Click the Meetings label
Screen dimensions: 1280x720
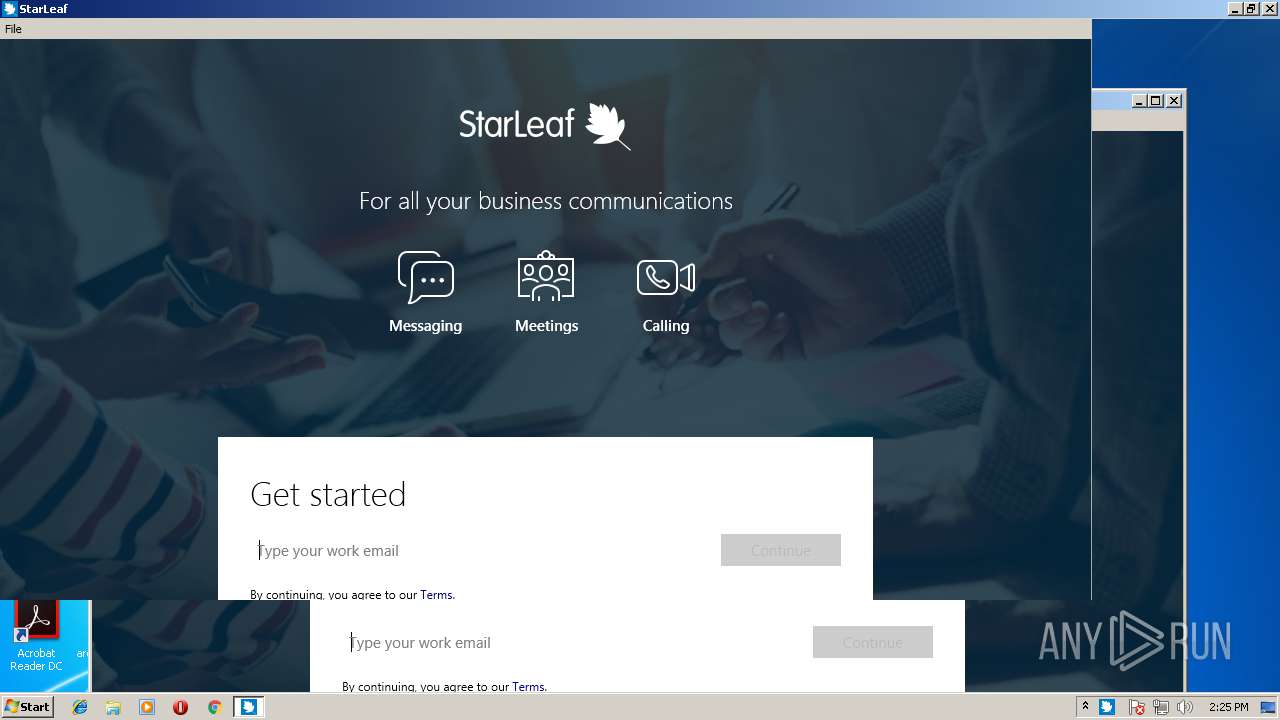[x=546, y=326]
